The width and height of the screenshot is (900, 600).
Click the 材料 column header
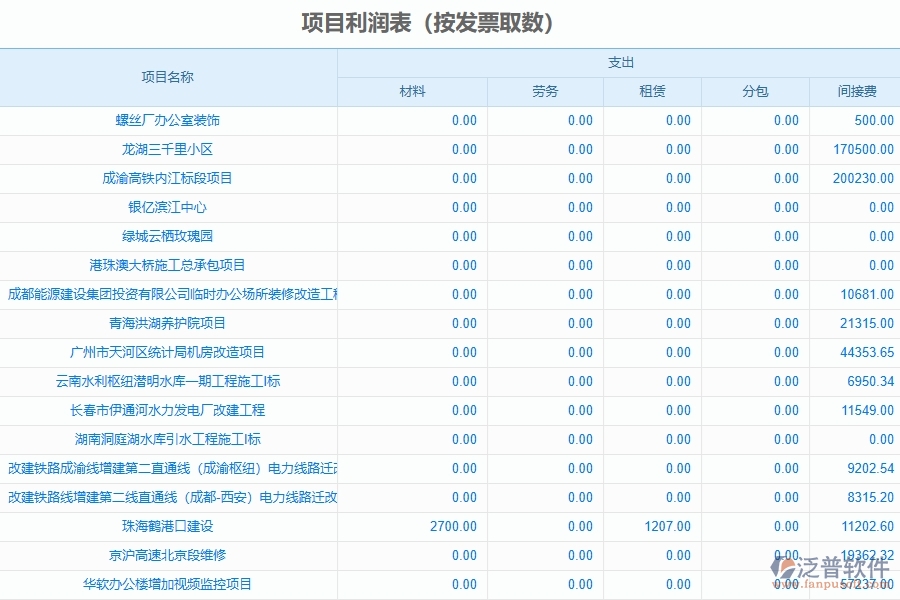tap(411, 90)
